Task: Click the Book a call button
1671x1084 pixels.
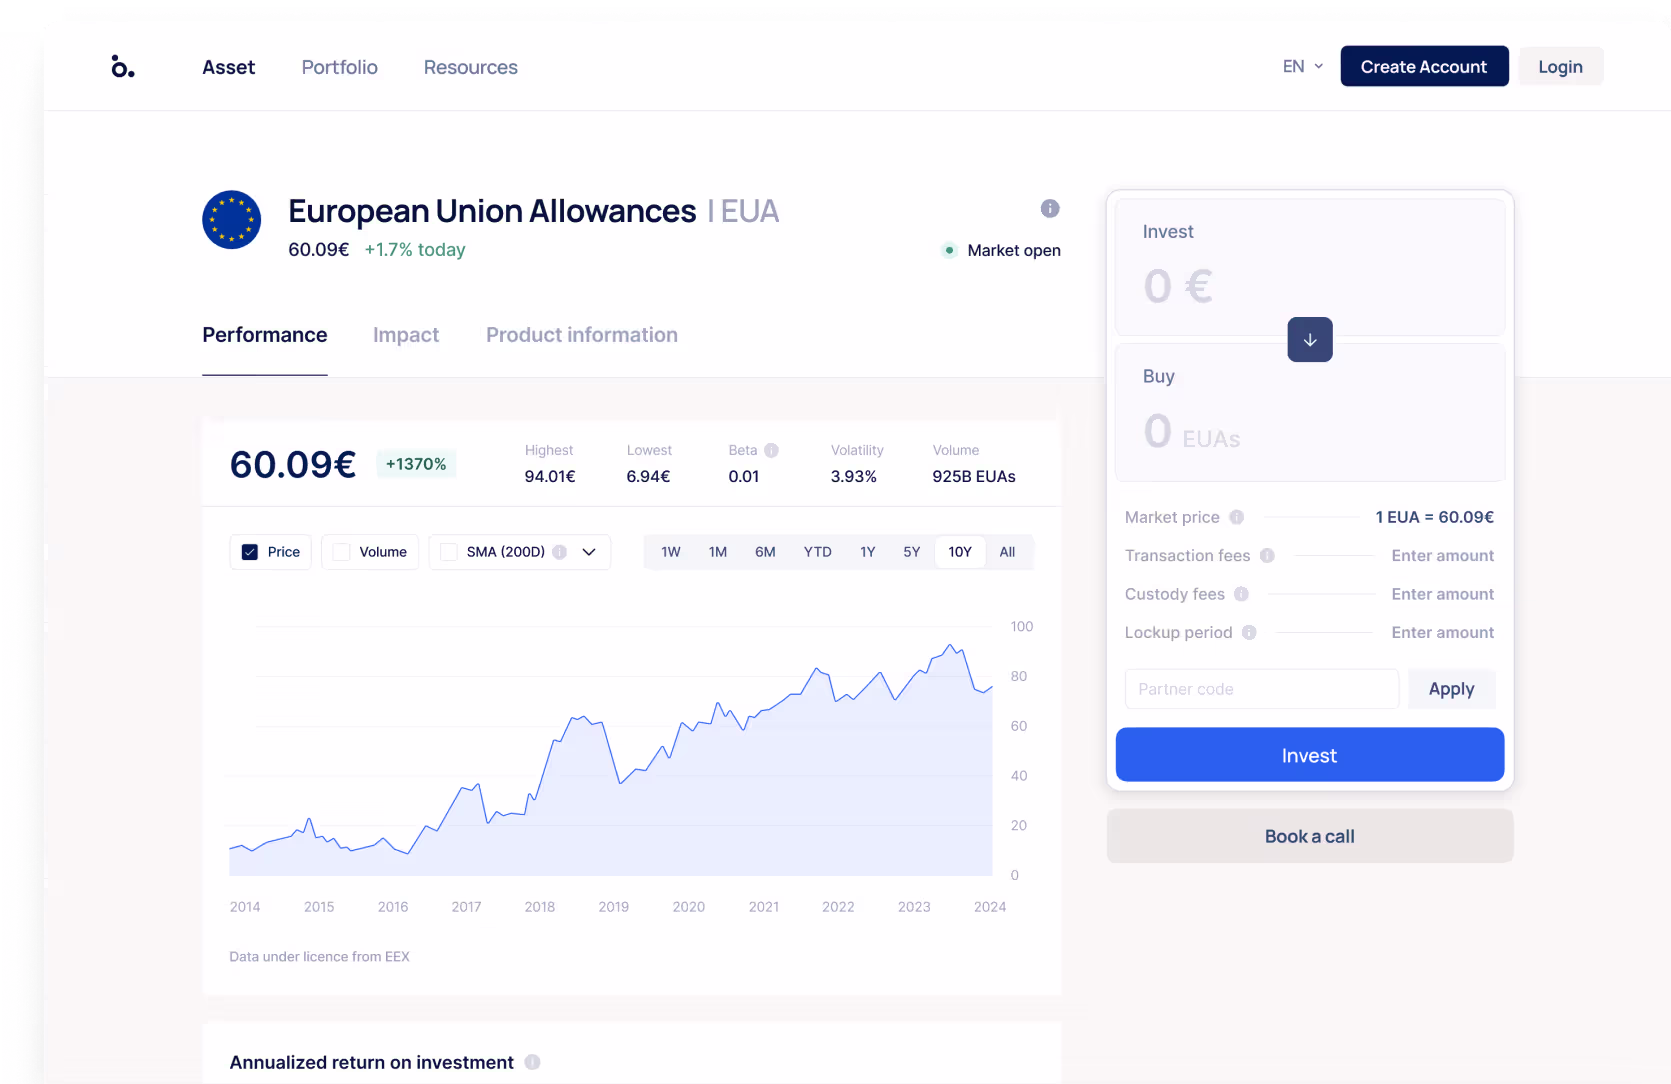Action: coord(1309,836)
